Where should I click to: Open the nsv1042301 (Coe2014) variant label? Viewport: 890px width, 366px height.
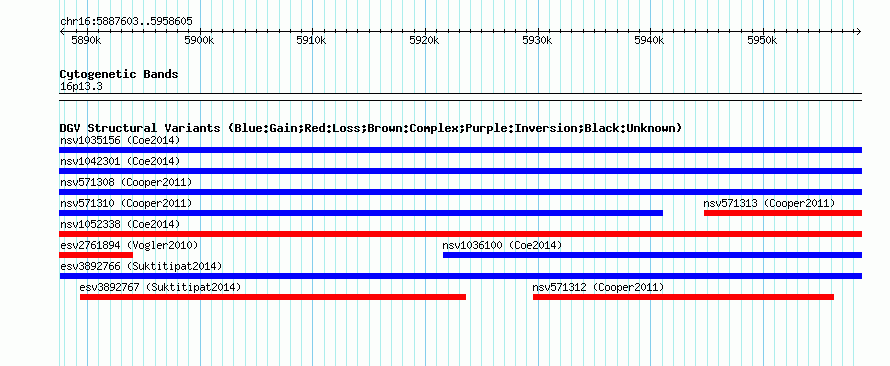(120, 161)
